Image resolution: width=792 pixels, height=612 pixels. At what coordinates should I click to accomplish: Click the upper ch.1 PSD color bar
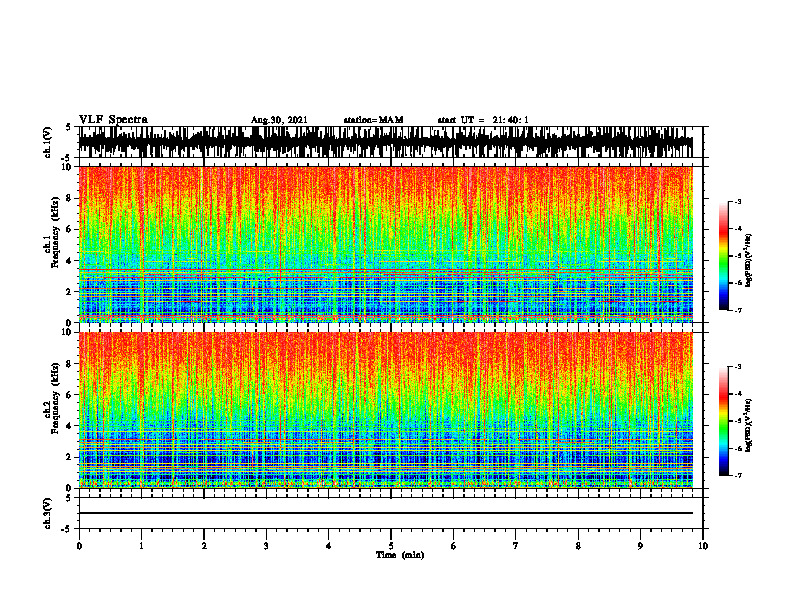coord(723,256)
